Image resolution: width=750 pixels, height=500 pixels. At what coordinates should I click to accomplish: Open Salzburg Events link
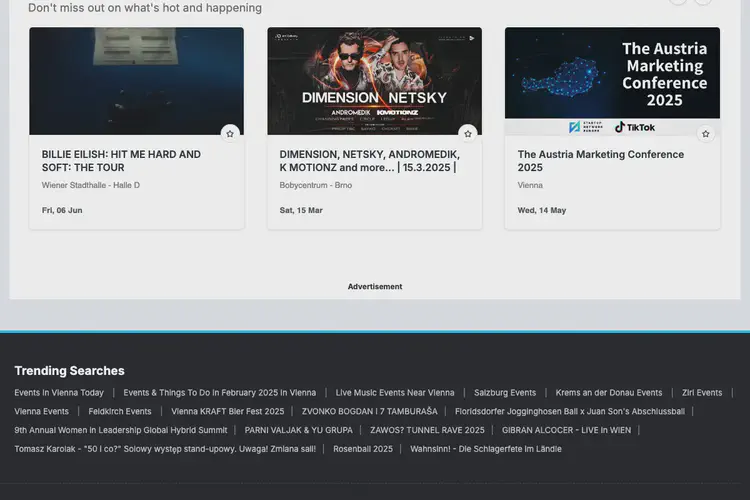(x=505, y=393)
